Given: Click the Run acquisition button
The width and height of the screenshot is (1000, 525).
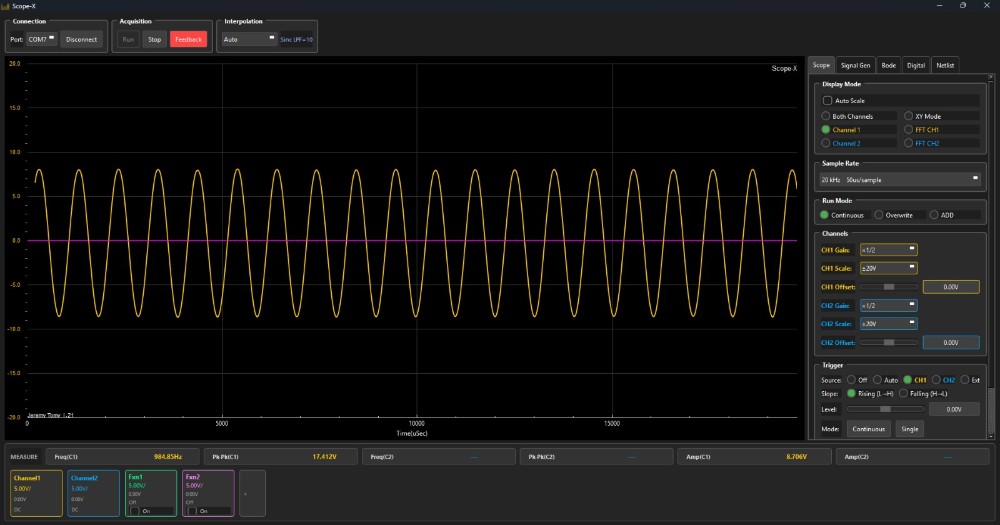Looking at the screenshot, I should tap(128, 40).
